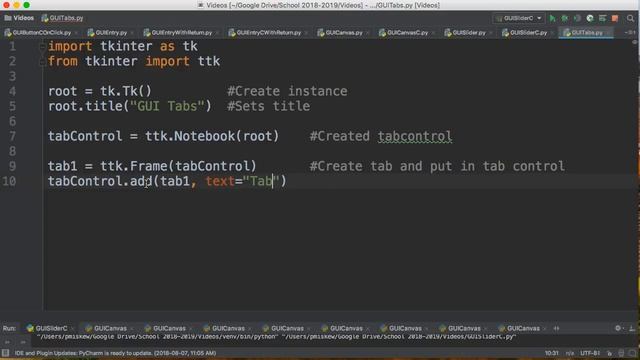Click cursor position 10:31 in status bar
Viewport: 640px width, 360px height.
[551, 353]
